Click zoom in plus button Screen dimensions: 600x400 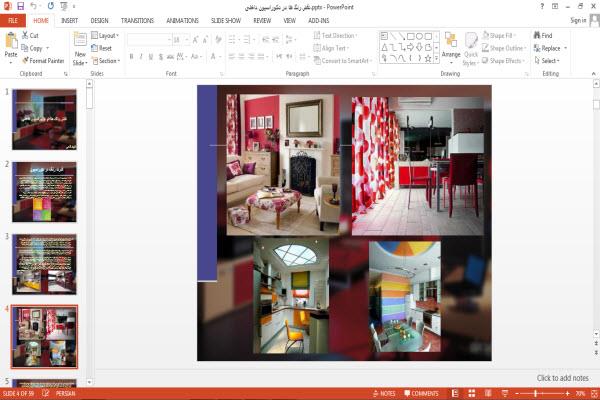click(567, 393)
